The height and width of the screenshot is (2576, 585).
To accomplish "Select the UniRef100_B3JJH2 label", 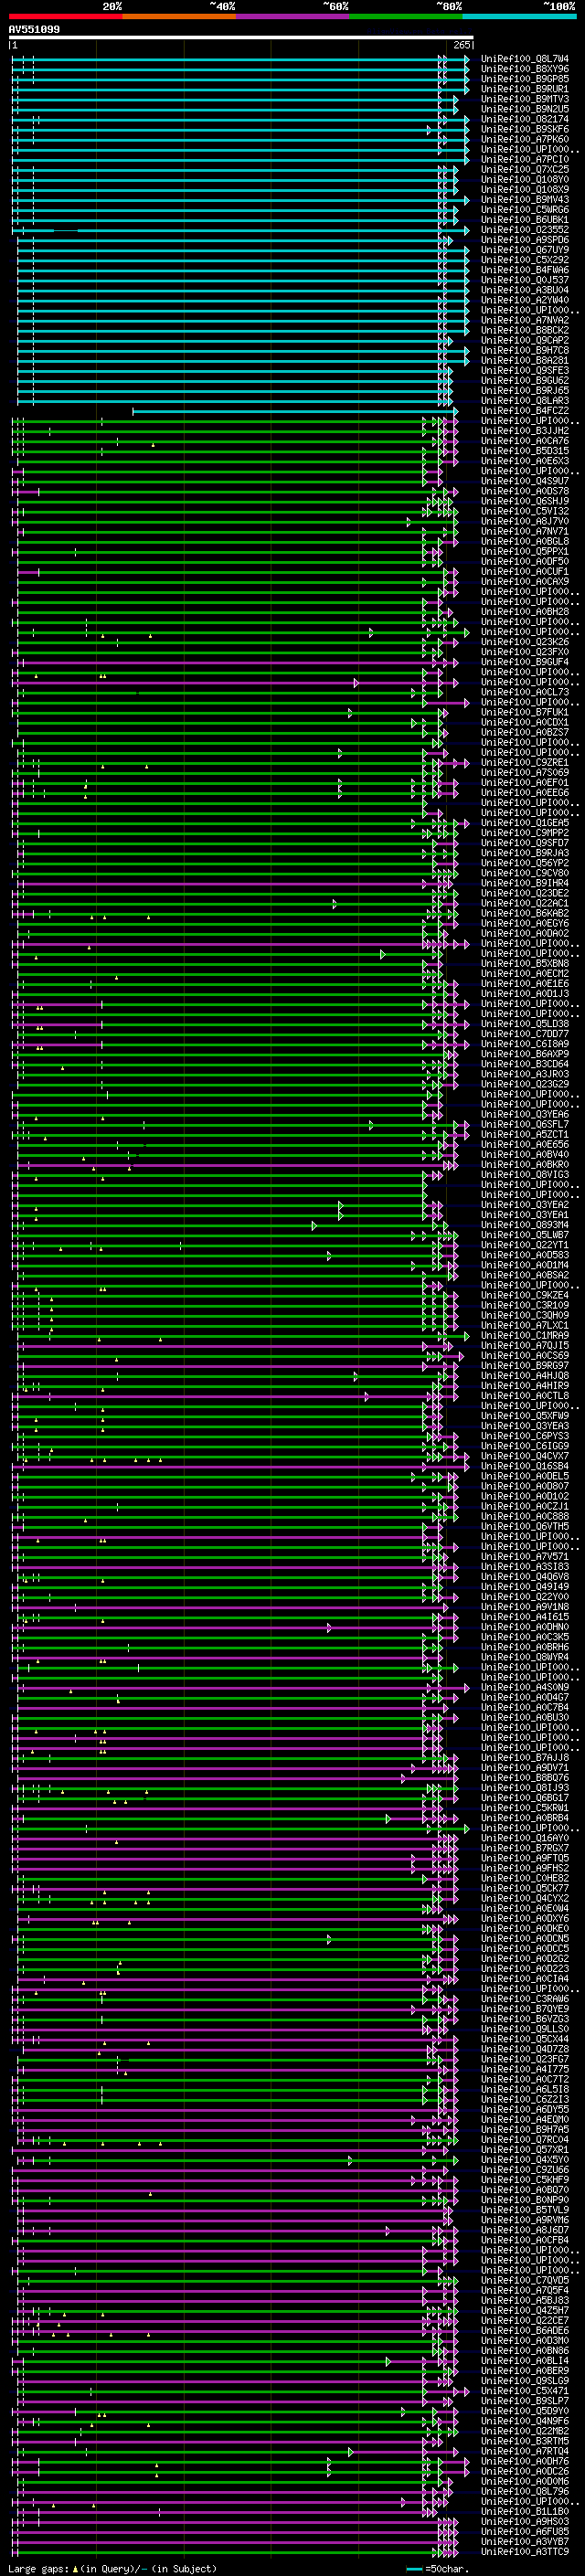I will click(x=525, y=430).
